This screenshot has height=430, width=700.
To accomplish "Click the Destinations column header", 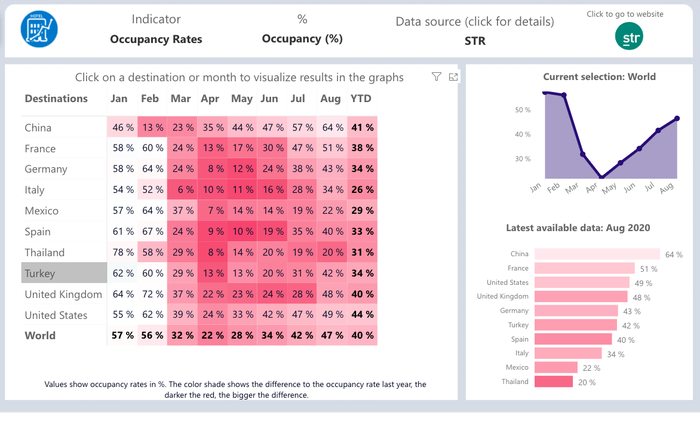I will point(56,99).
